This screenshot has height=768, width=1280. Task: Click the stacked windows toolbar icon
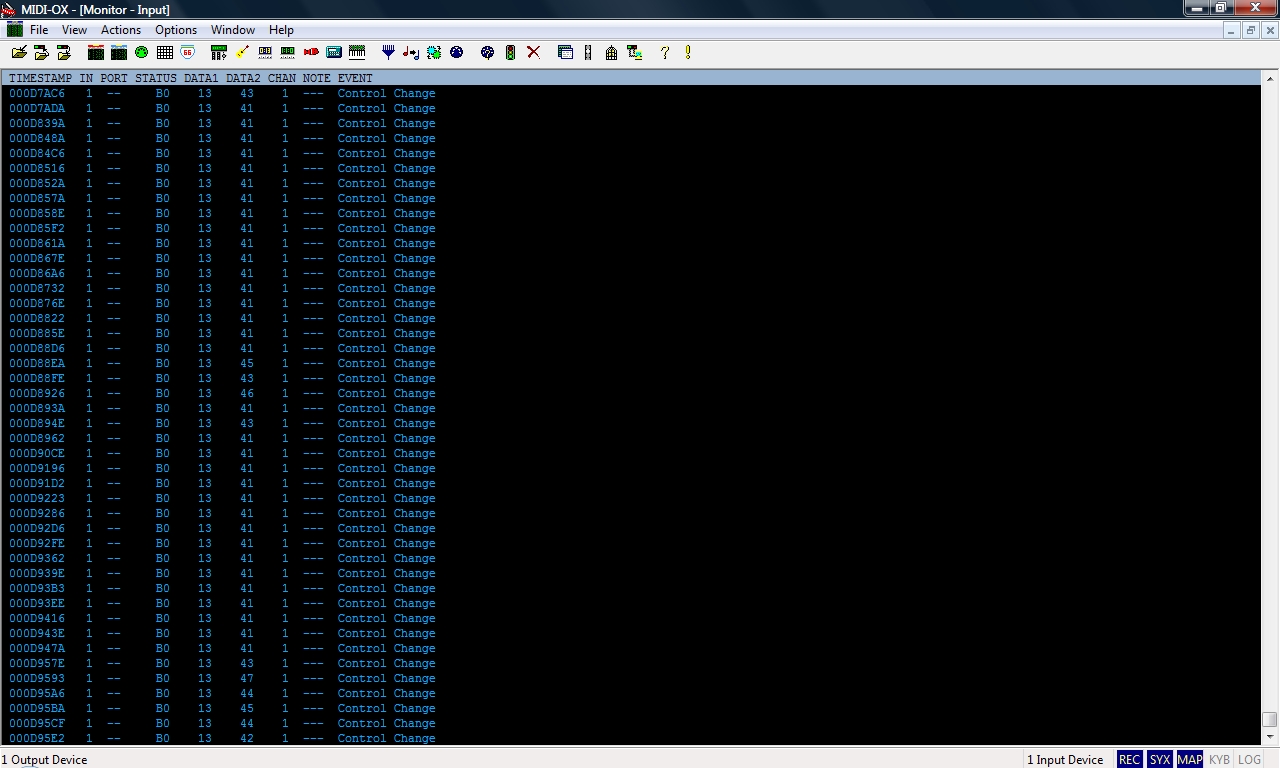(565, 52)
